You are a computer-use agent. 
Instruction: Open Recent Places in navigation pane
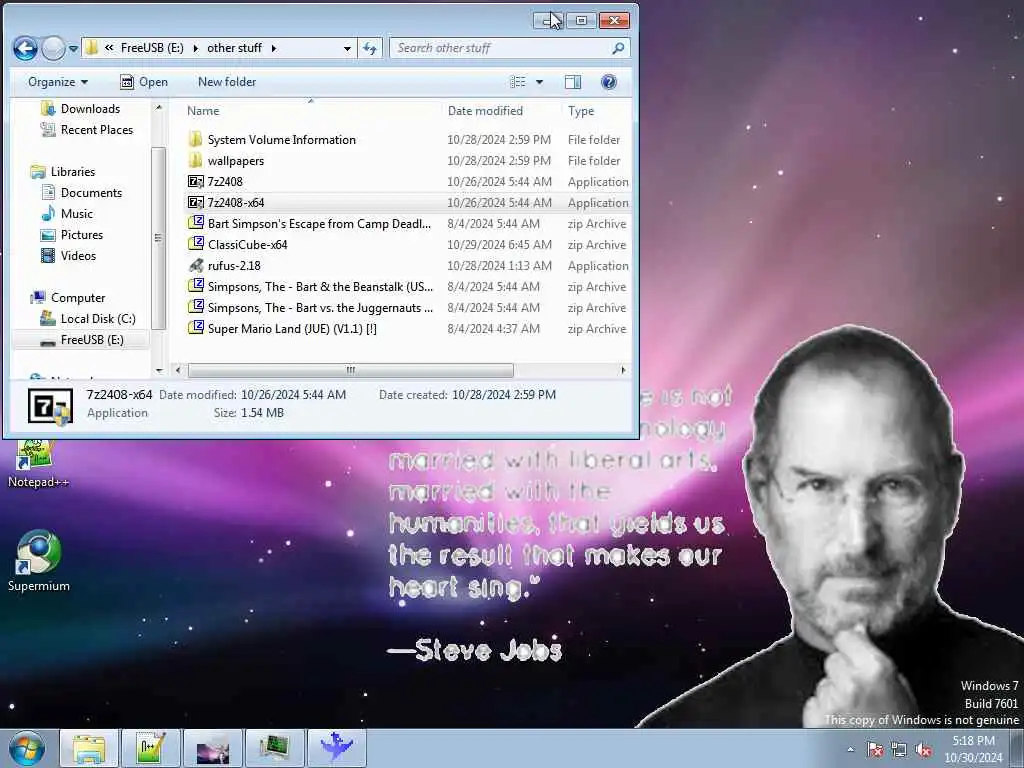point(97,130)
